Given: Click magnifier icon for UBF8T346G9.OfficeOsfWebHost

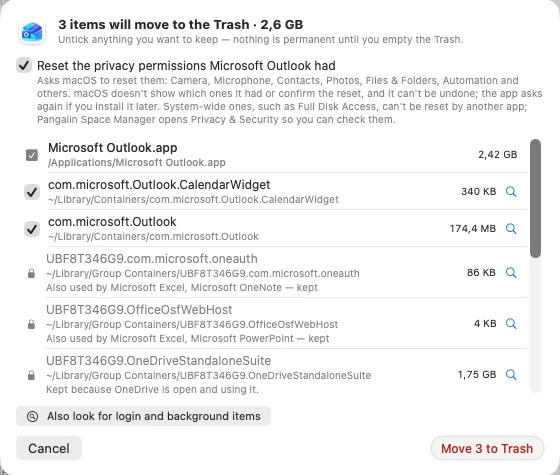Looking at the screenshot, I should click(x=511, y=324).
